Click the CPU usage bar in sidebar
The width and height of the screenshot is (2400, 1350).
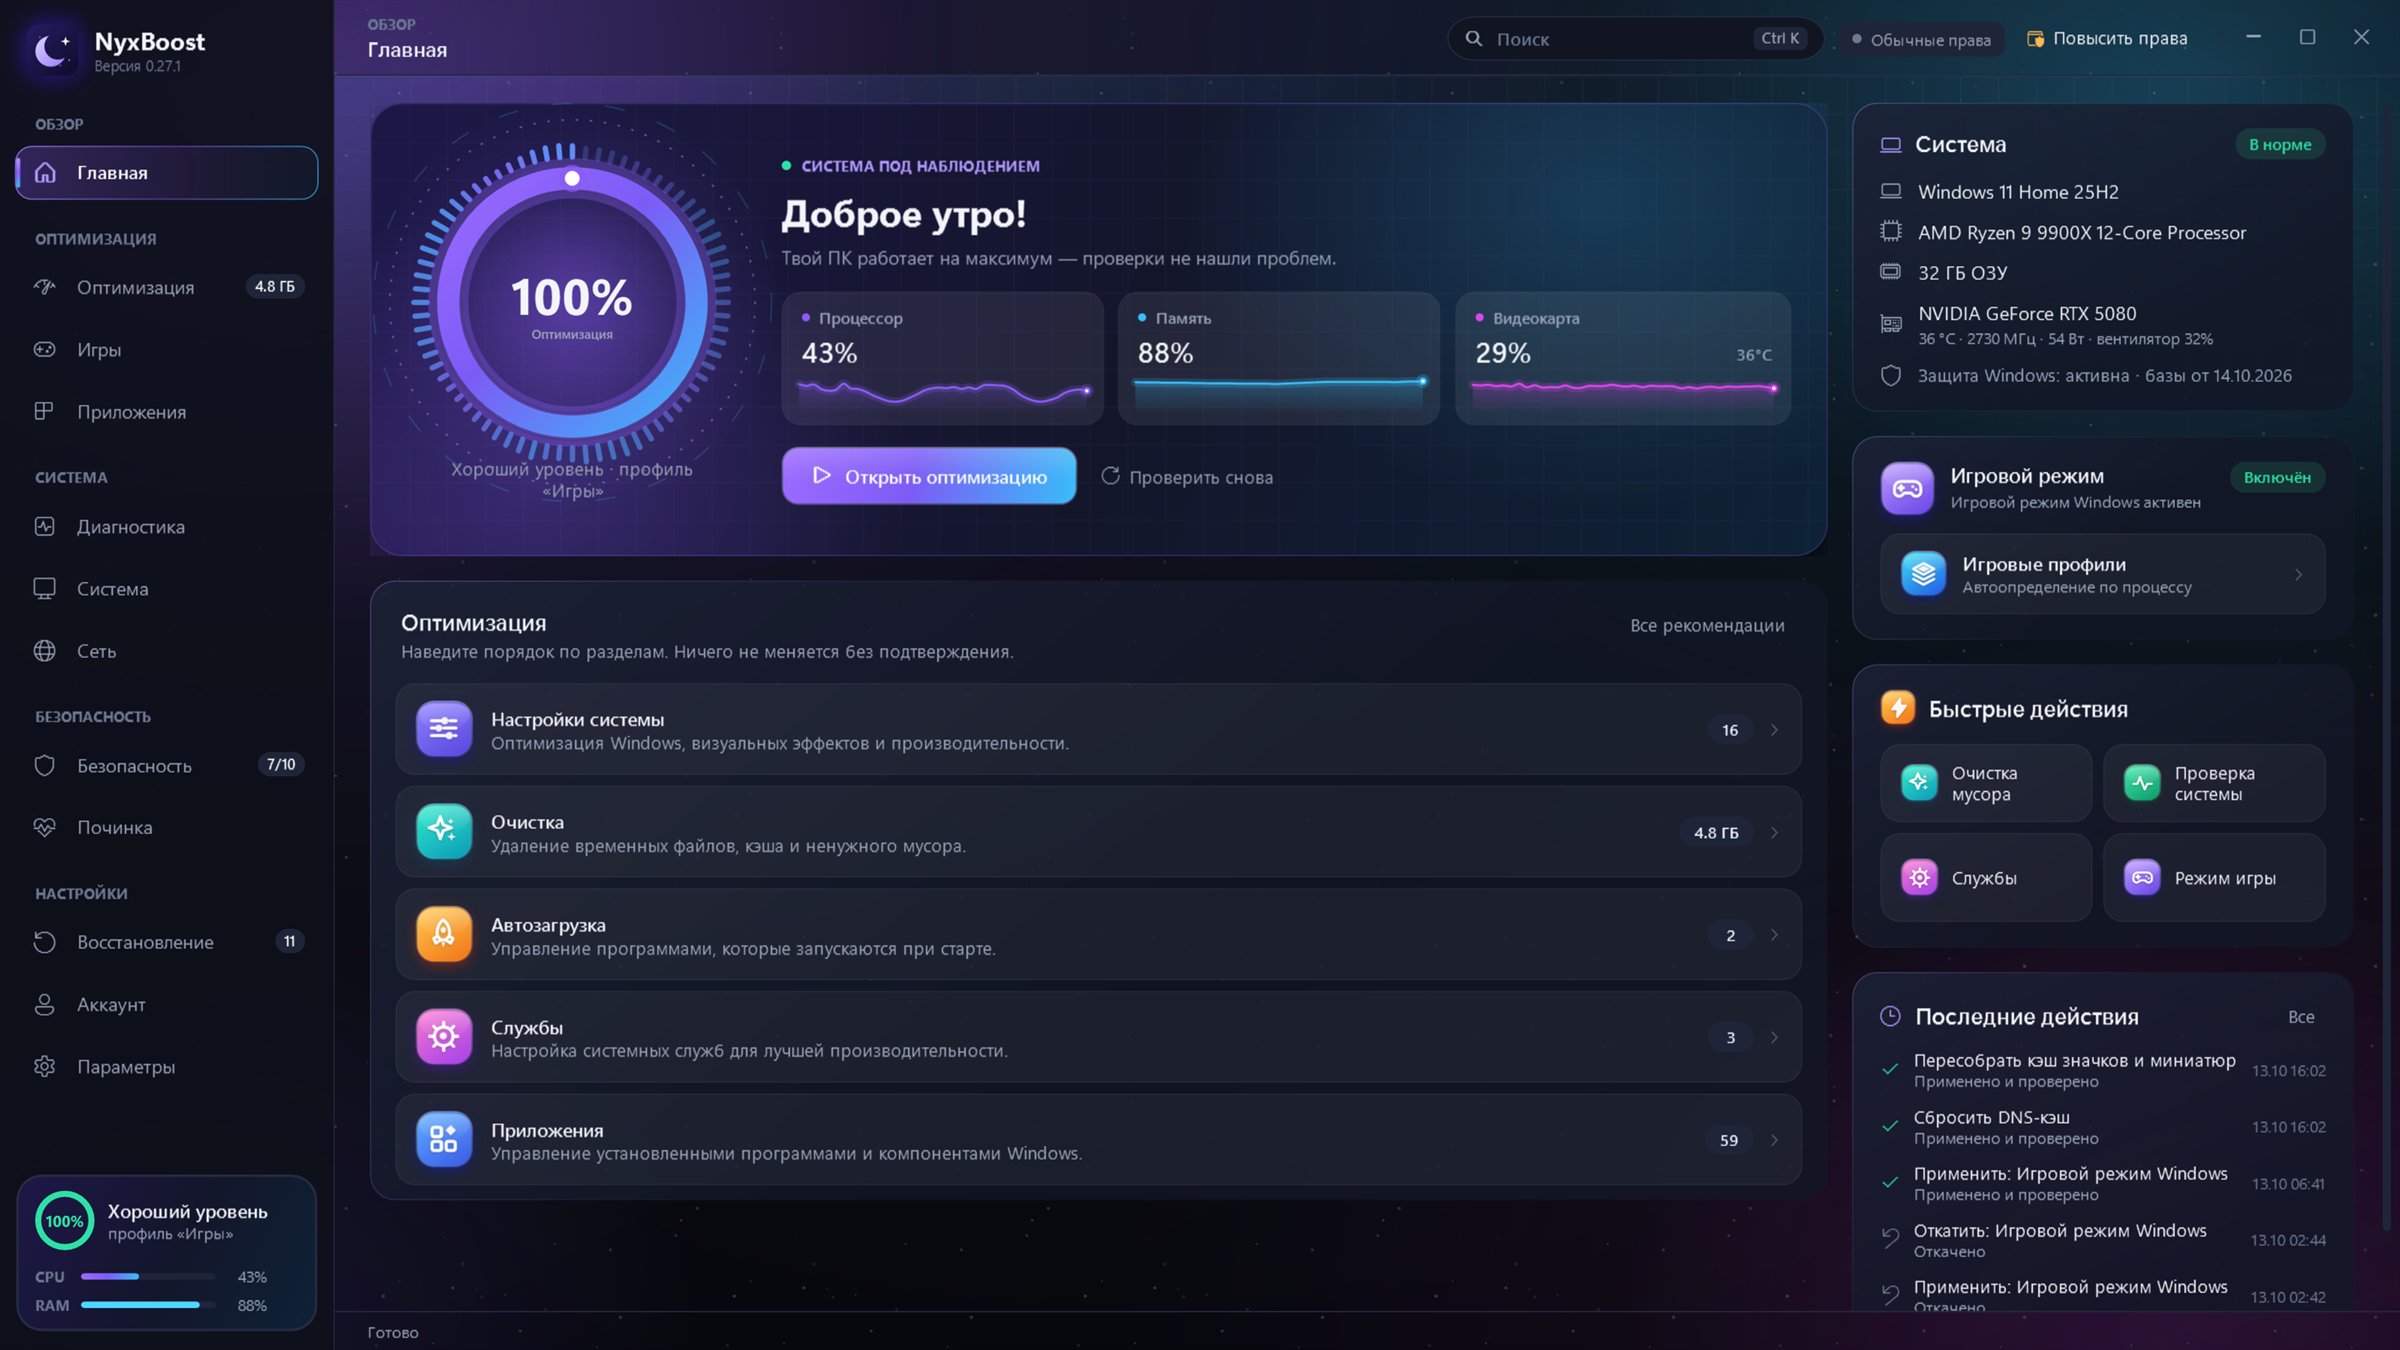tap(148, 1277)
